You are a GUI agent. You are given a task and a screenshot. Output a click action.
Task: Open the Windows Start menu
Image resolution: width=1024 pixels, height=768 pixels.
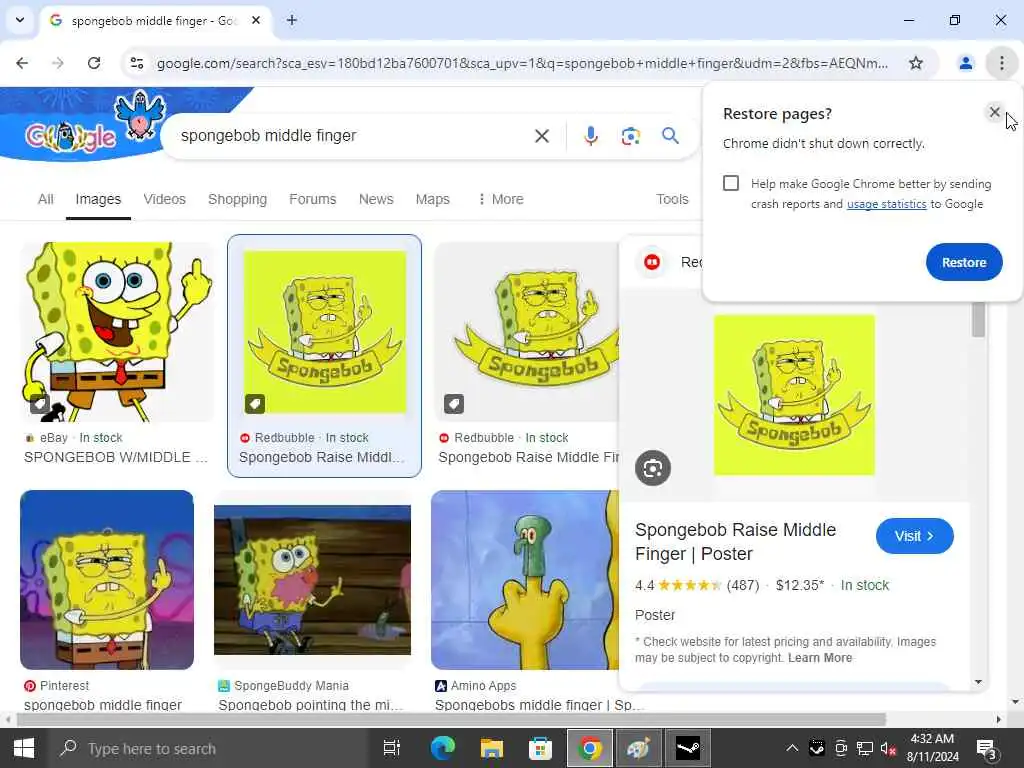coord(24,748)
